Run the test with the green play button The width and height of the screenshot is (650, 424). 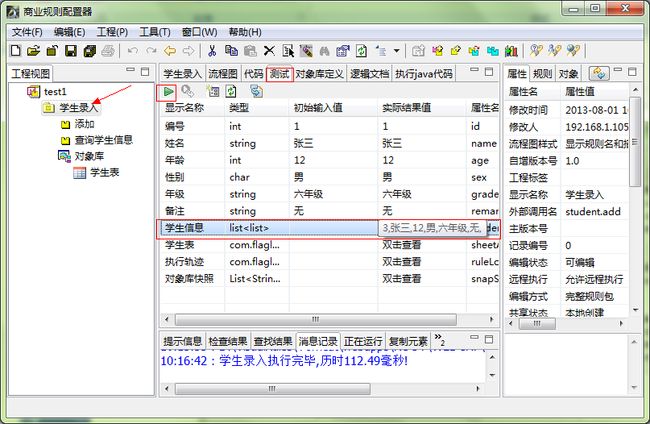tap(168, 92)
